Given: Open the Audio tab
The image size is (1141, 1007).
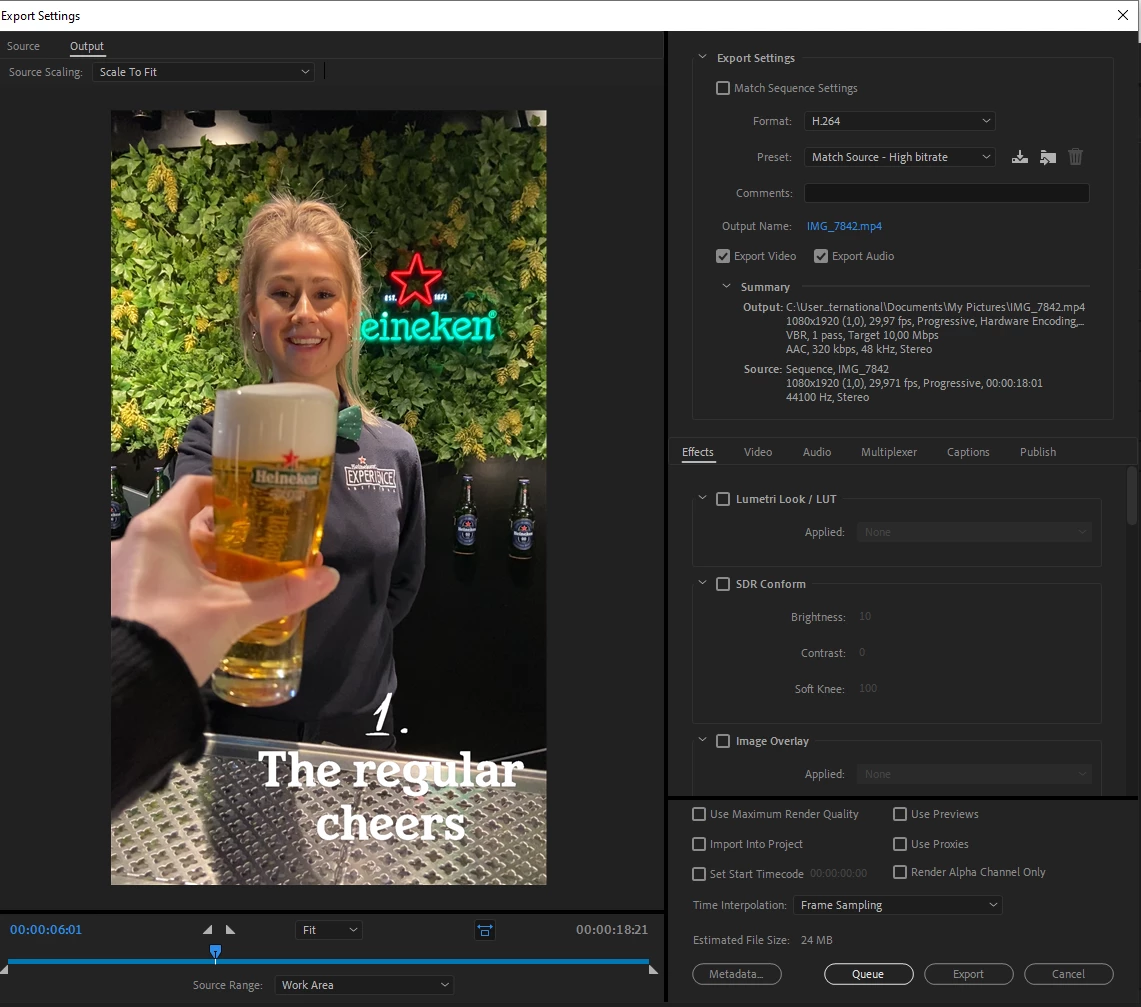Looking at the screenshot, I should click(x=816, y=452).
